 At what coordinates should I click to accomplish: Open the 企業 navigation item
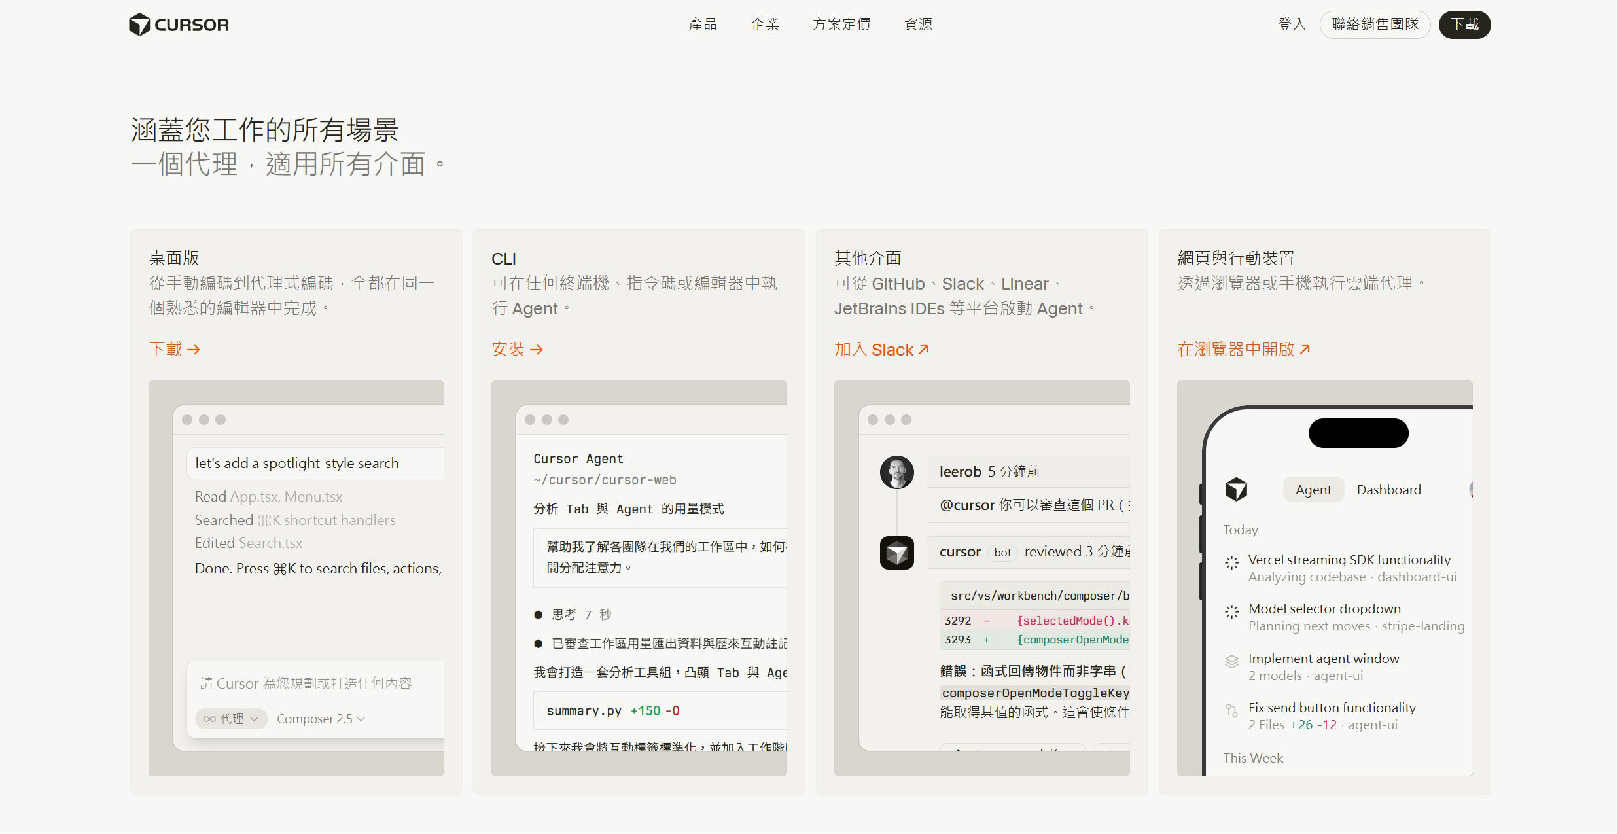pos(765,24)
